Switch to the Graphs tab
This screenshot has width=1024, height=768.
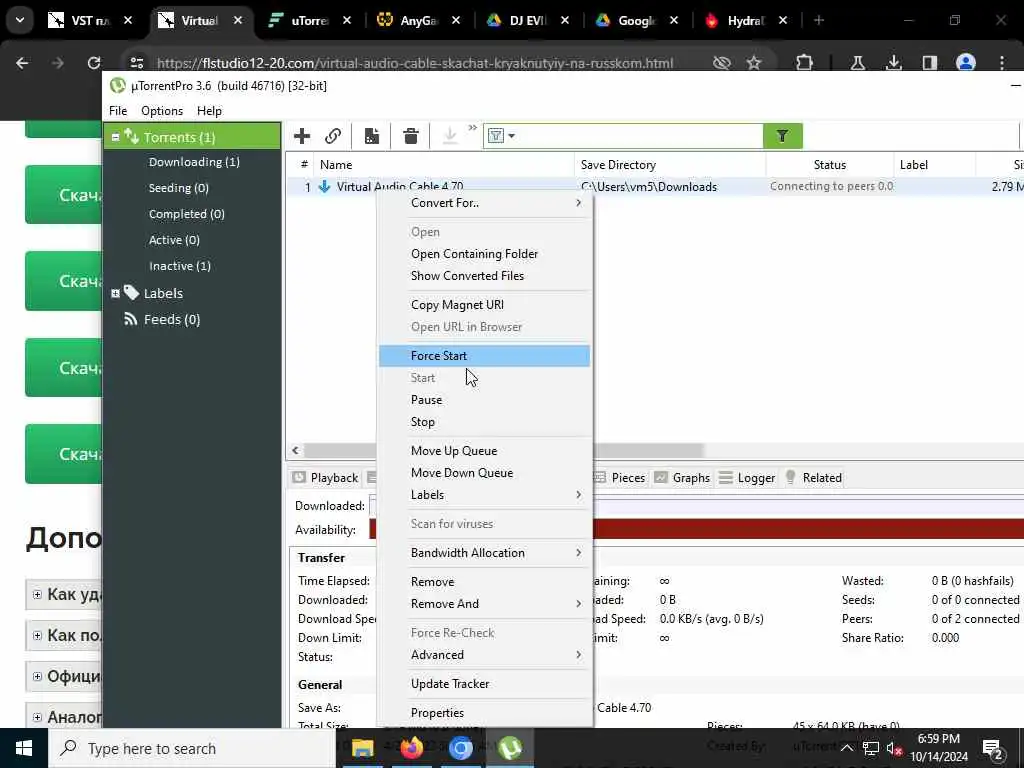click(682, 478)
